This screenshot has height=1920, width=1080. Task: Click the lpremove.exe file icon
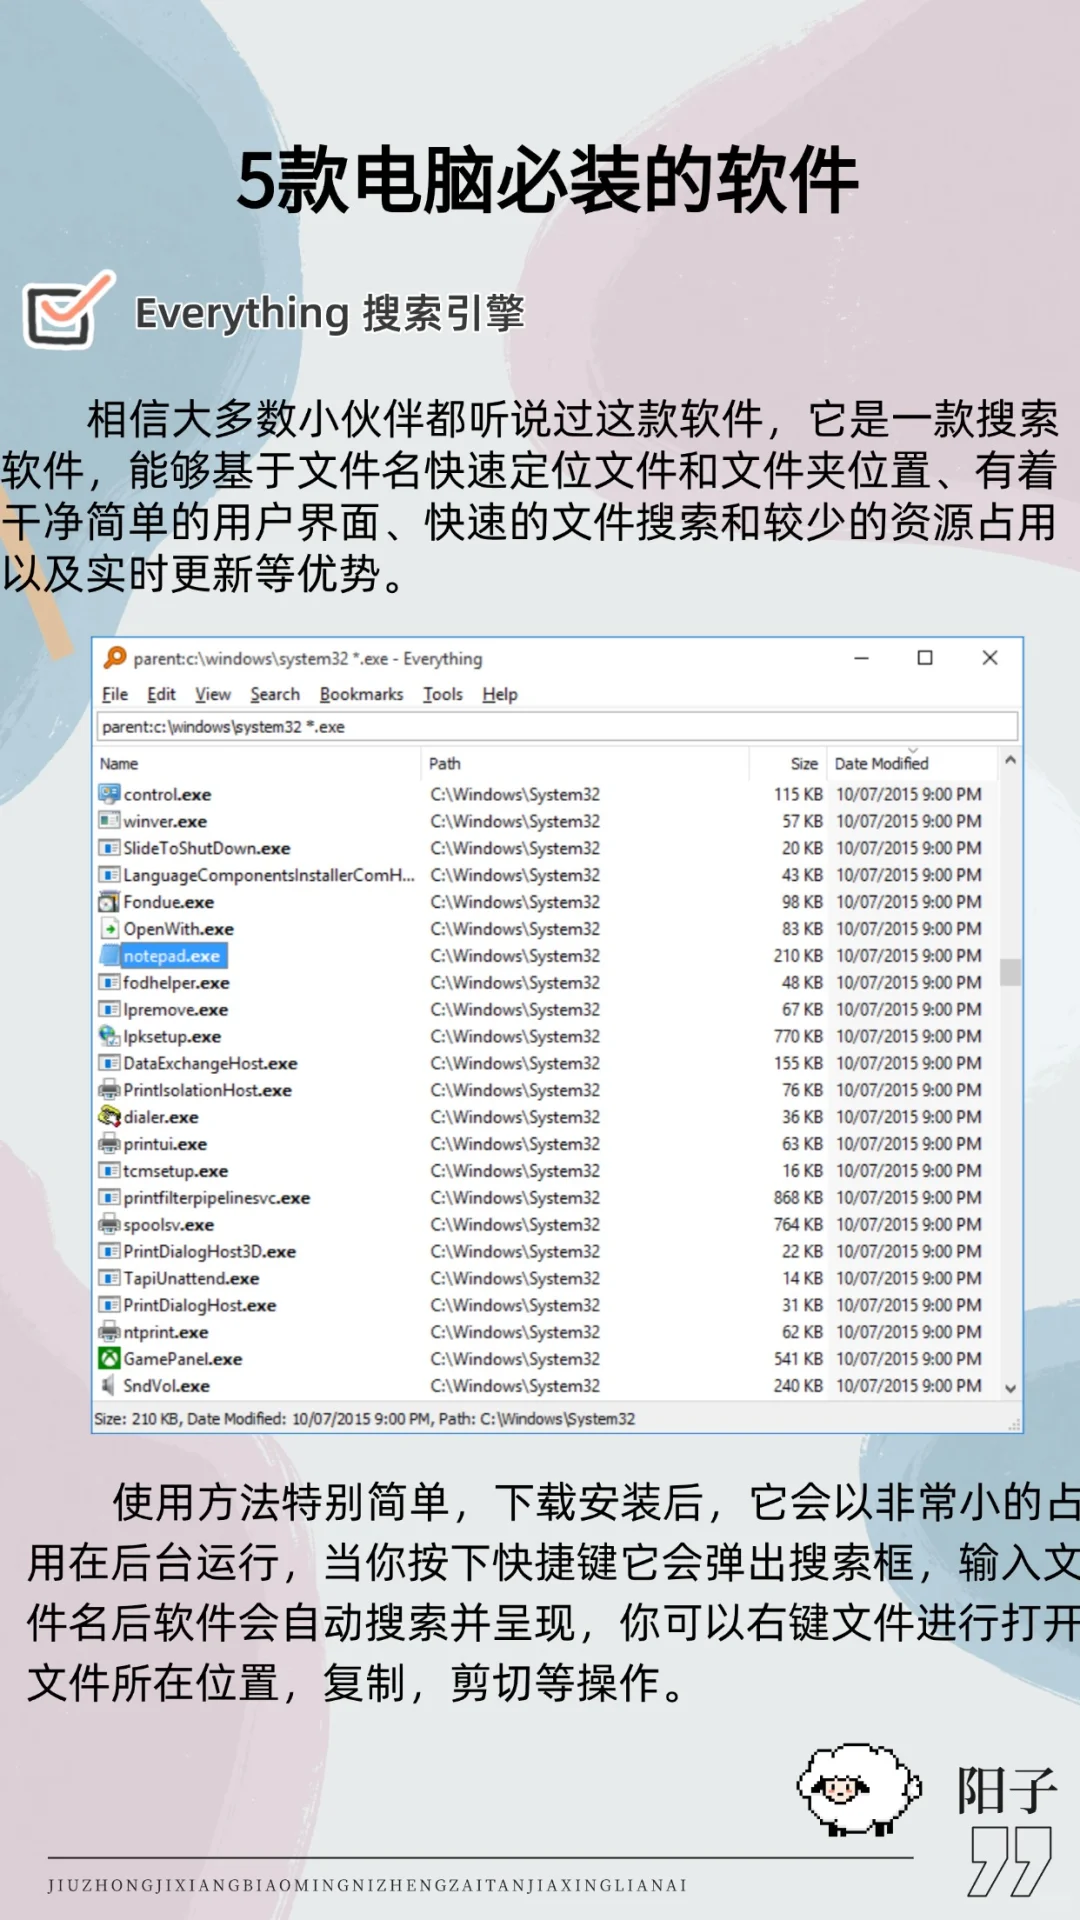(x=109, y=1010)
